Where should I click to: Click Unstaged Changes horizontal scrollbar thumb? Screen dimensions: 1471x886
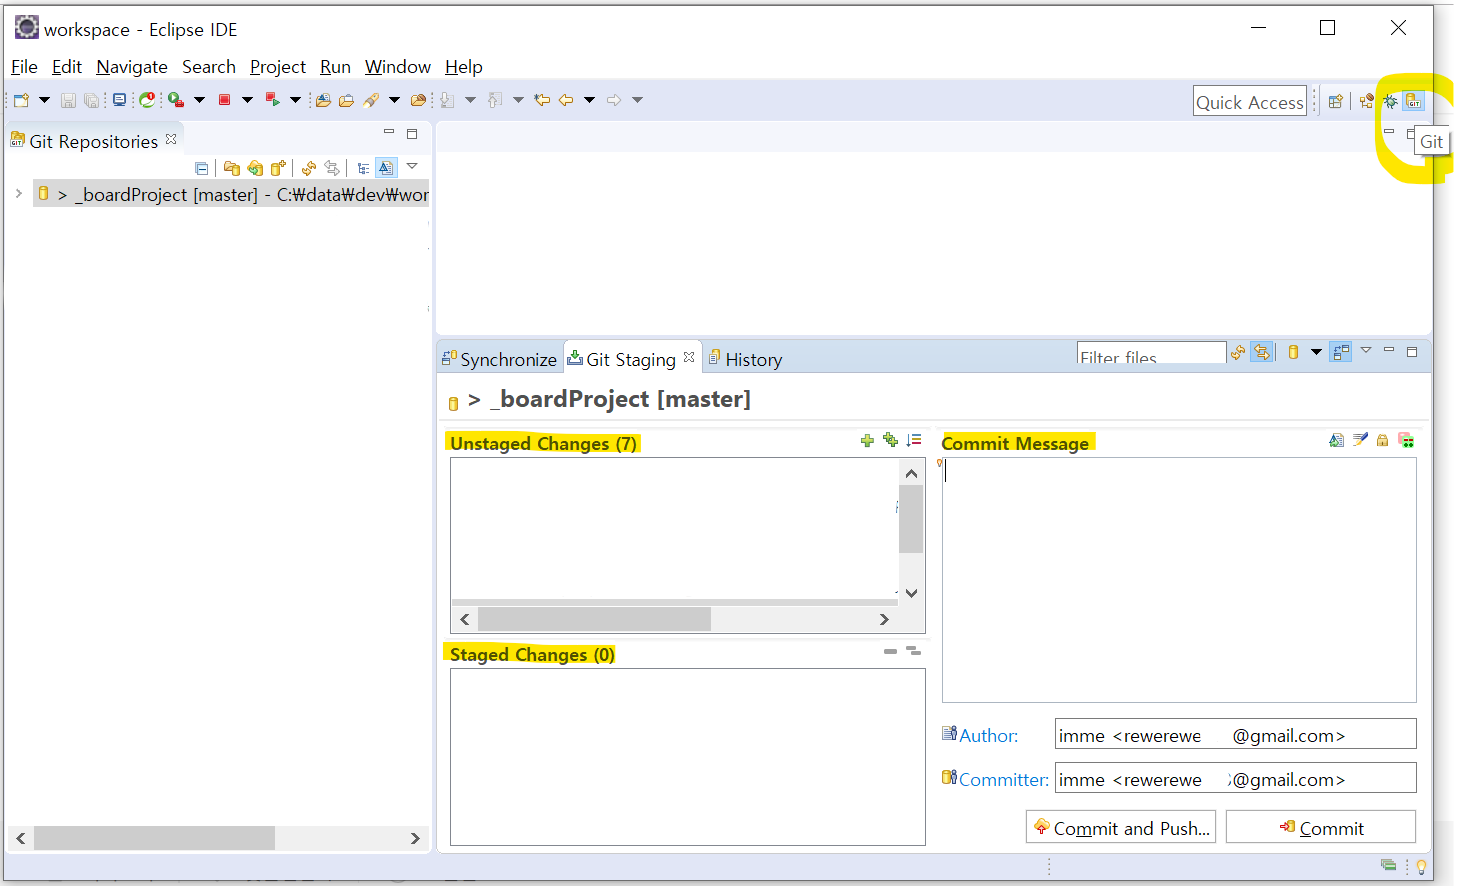click(594, 619)
